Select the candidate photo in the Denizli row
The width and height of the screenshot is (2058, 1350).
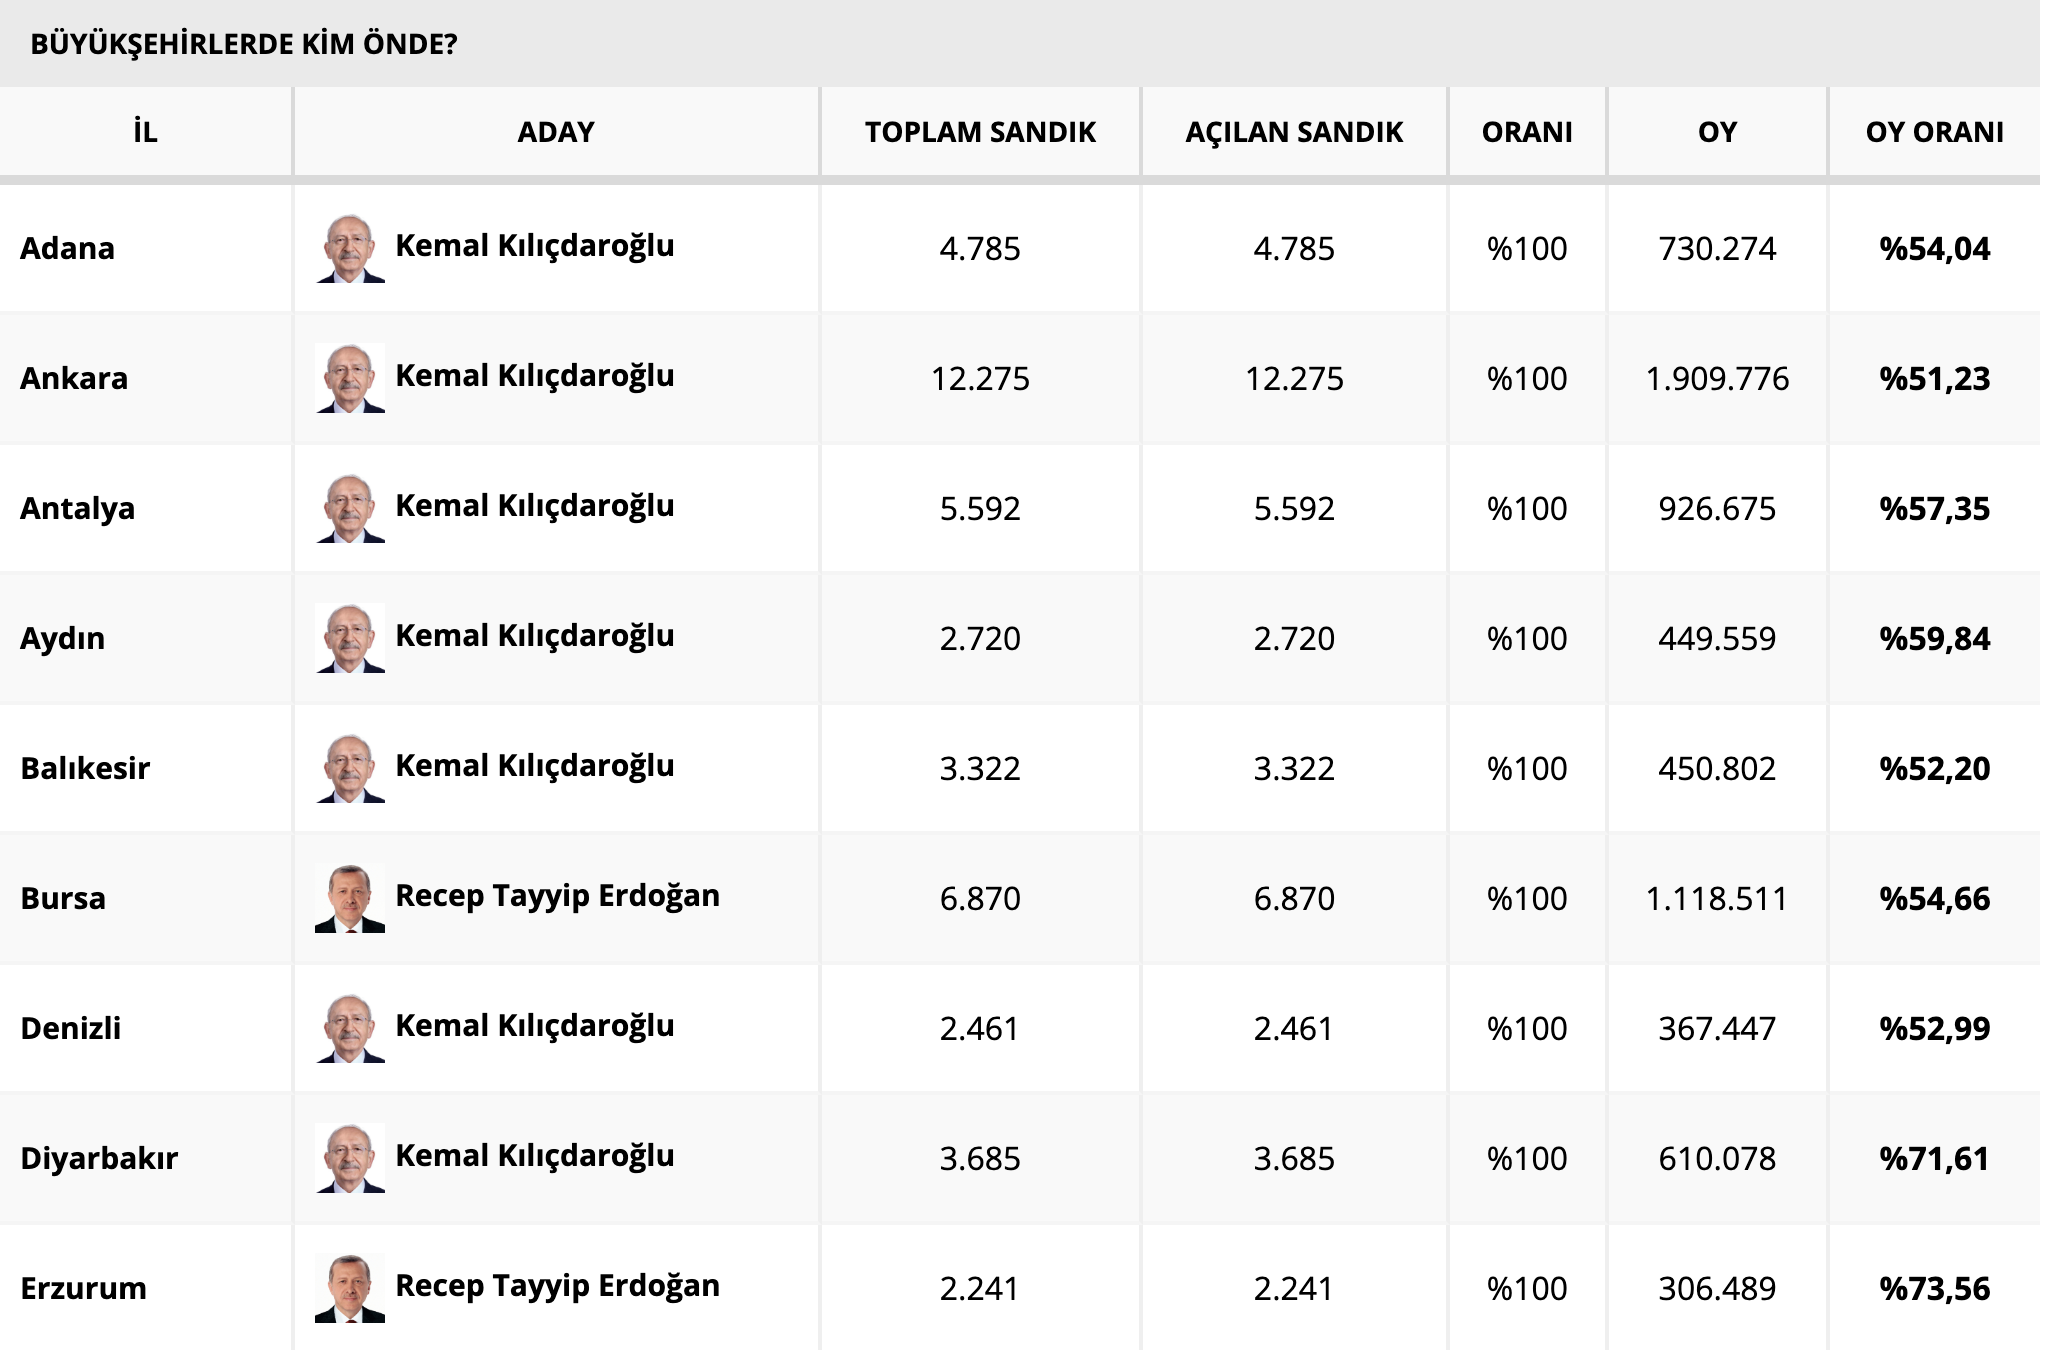(x=350, y=1029)
